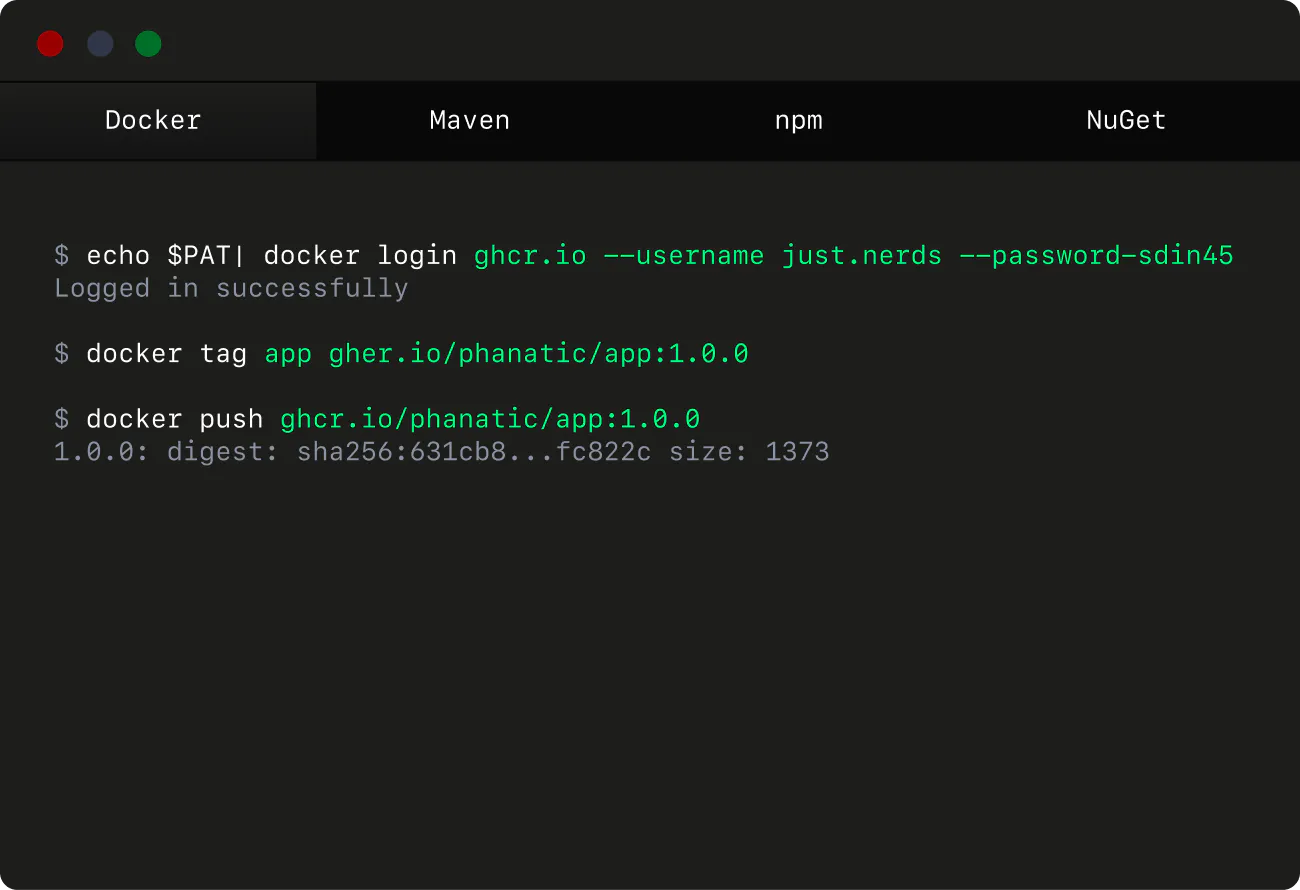Click the dollar prompt before docker tag
Screen dimensions: 1300x890
(x=62, y=354)
